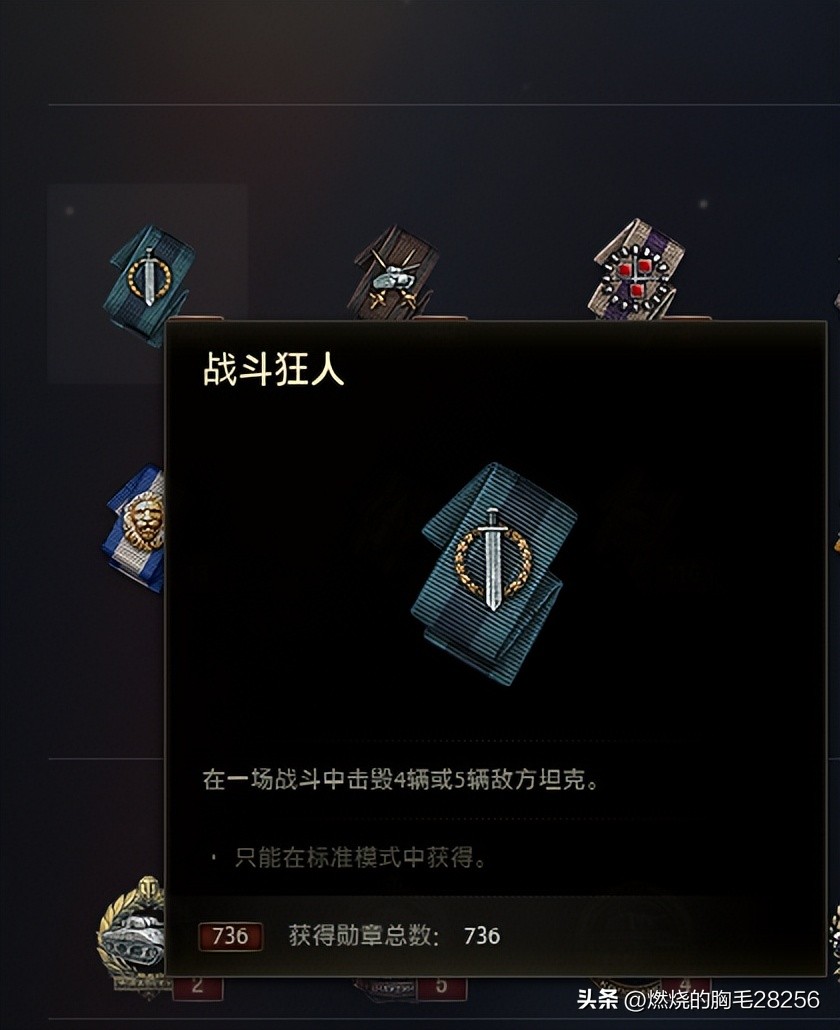Select the purple ribbon red-squares medal
The width and height of the screenshot is (840, 1030).
coord(636,269)
